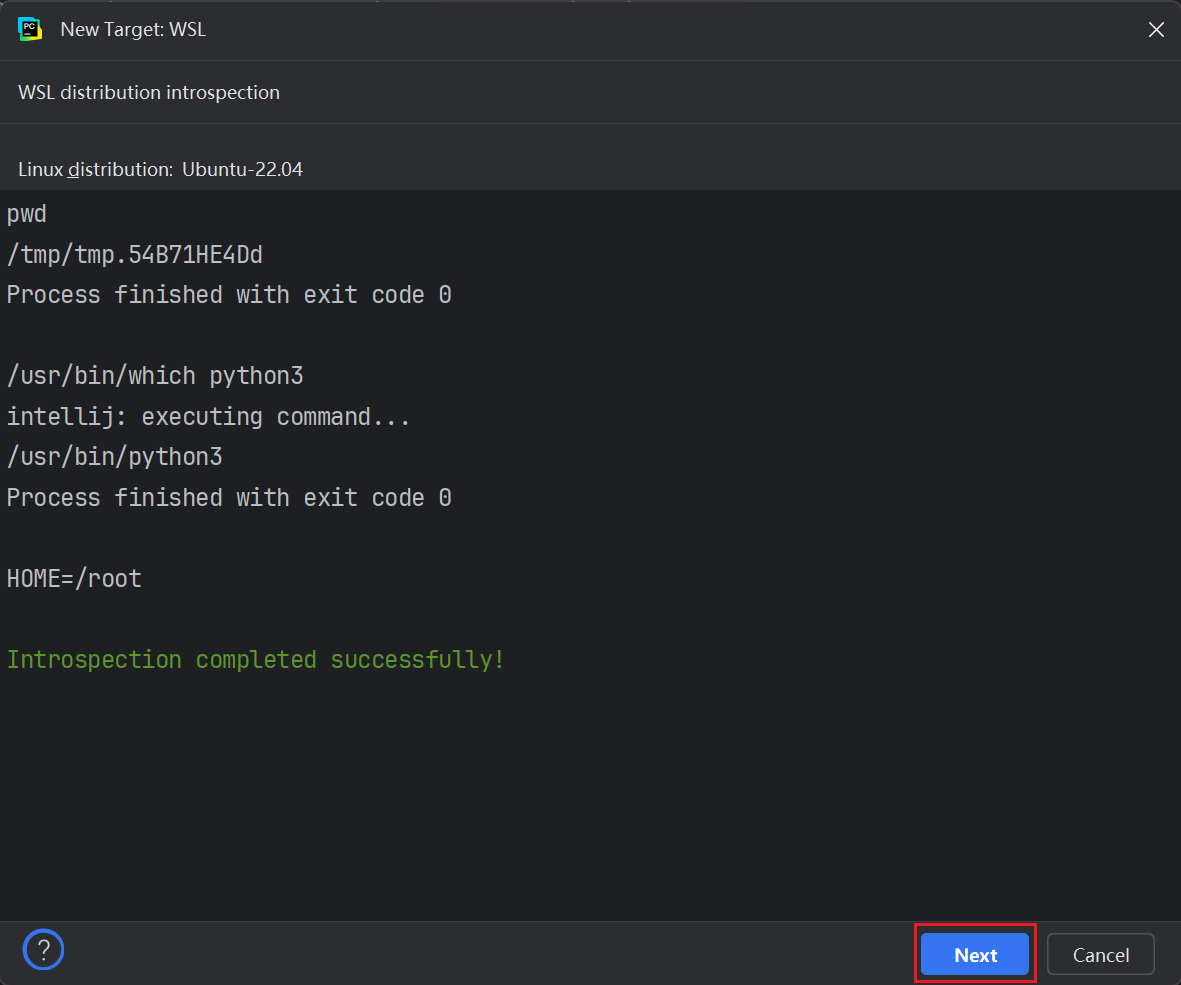Click the 'New Target: WSL' window title
This screenshot has height=985, width=1181.
point(133,29)
